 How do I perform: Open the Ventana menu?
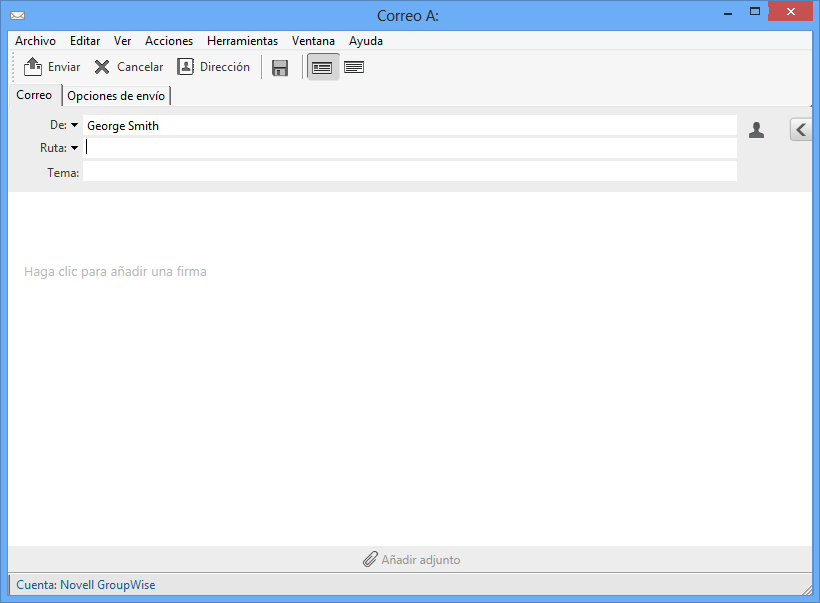coord(313,41)
